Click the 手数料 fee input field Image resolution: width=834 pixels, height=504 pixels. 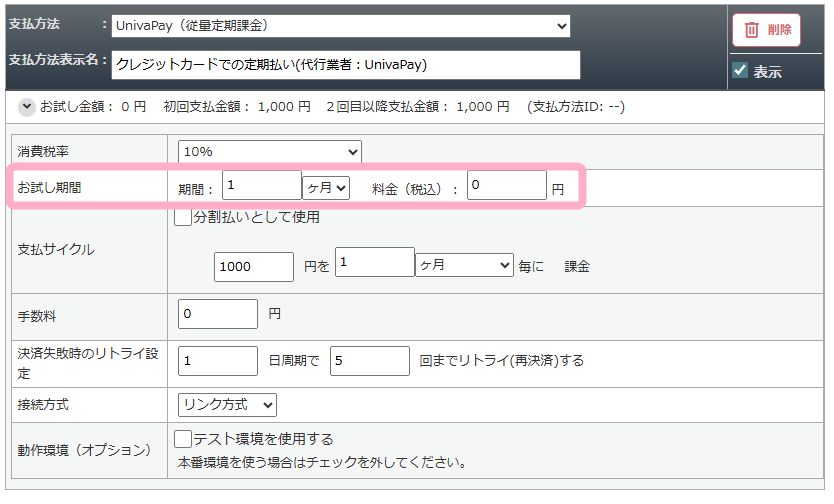pyautogui.click(x=217, y=314)
